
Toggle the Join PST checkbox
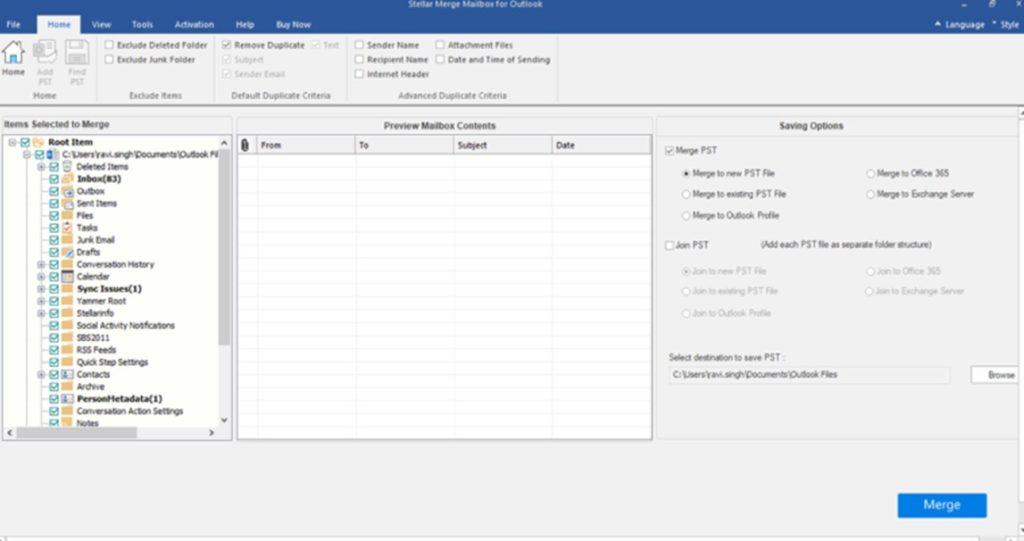click(670, 245)
